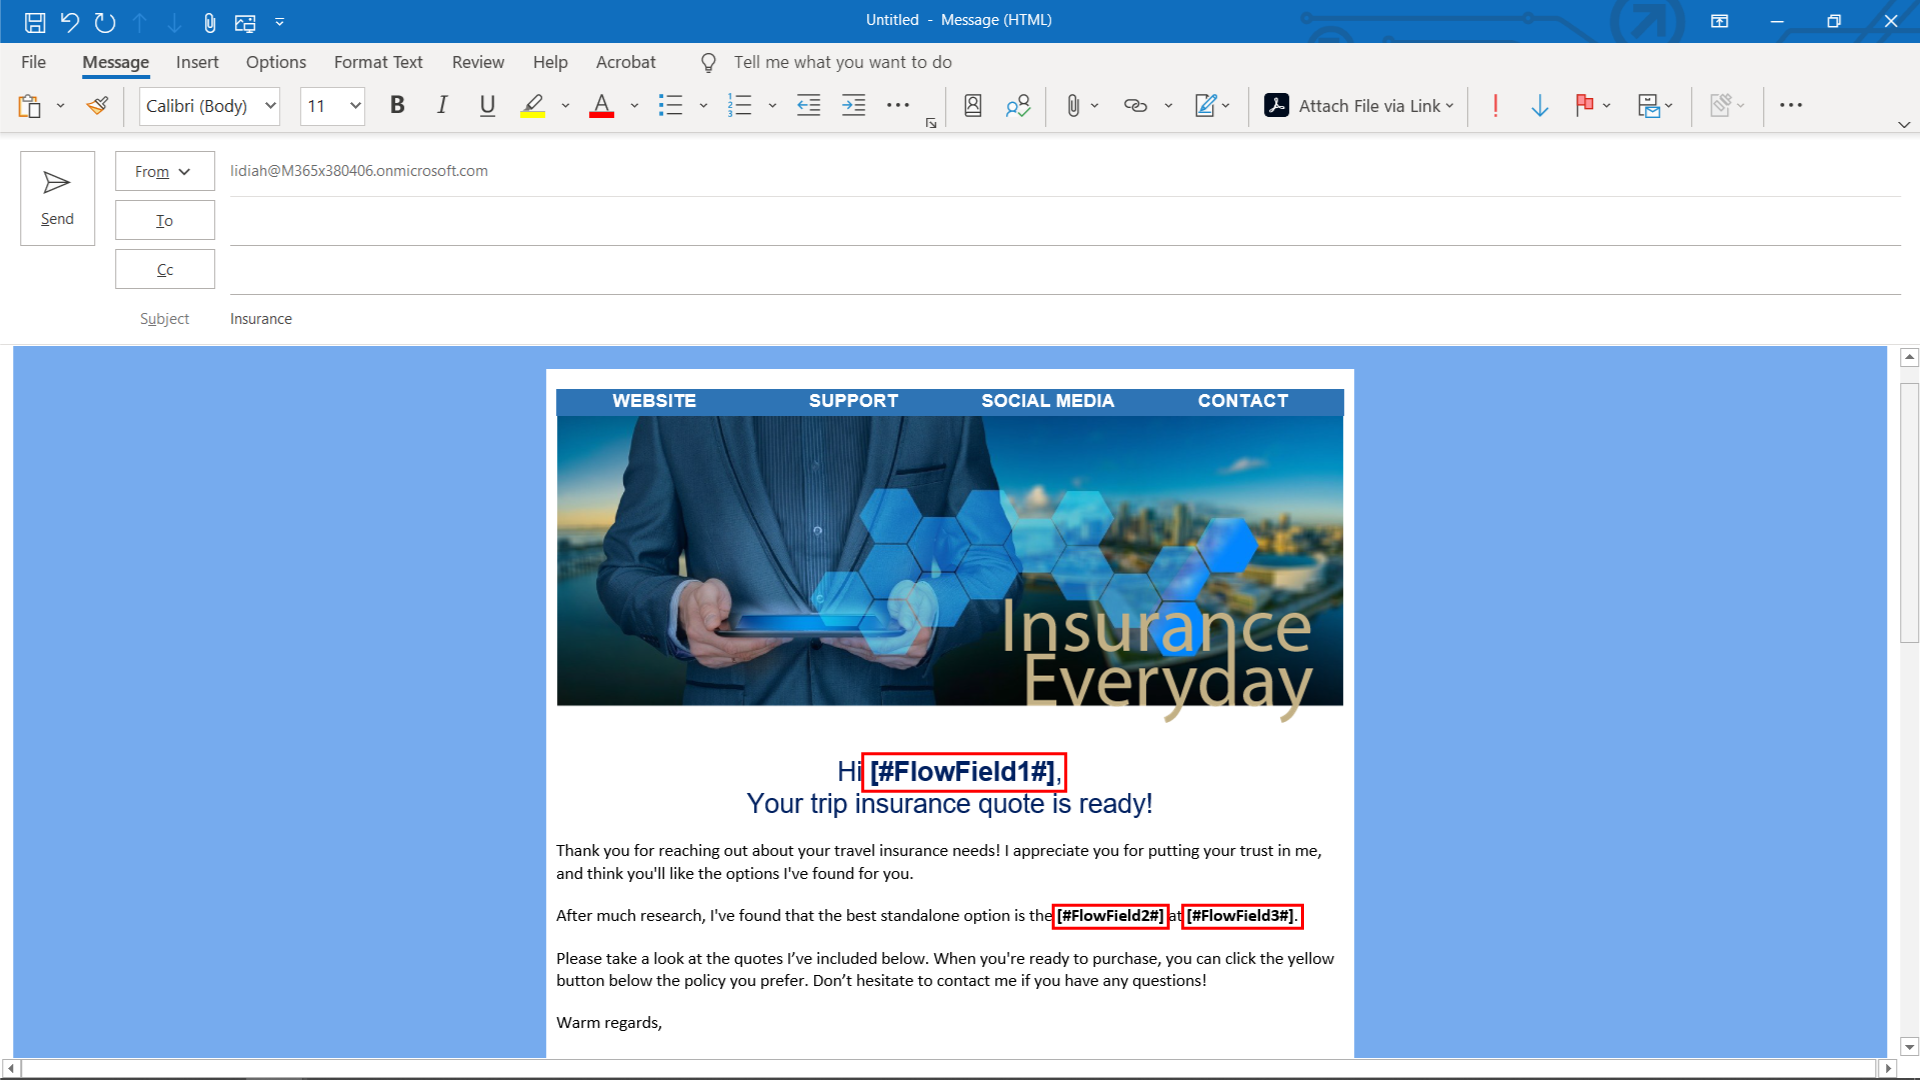Click the Send button

(x=57, y=198)
